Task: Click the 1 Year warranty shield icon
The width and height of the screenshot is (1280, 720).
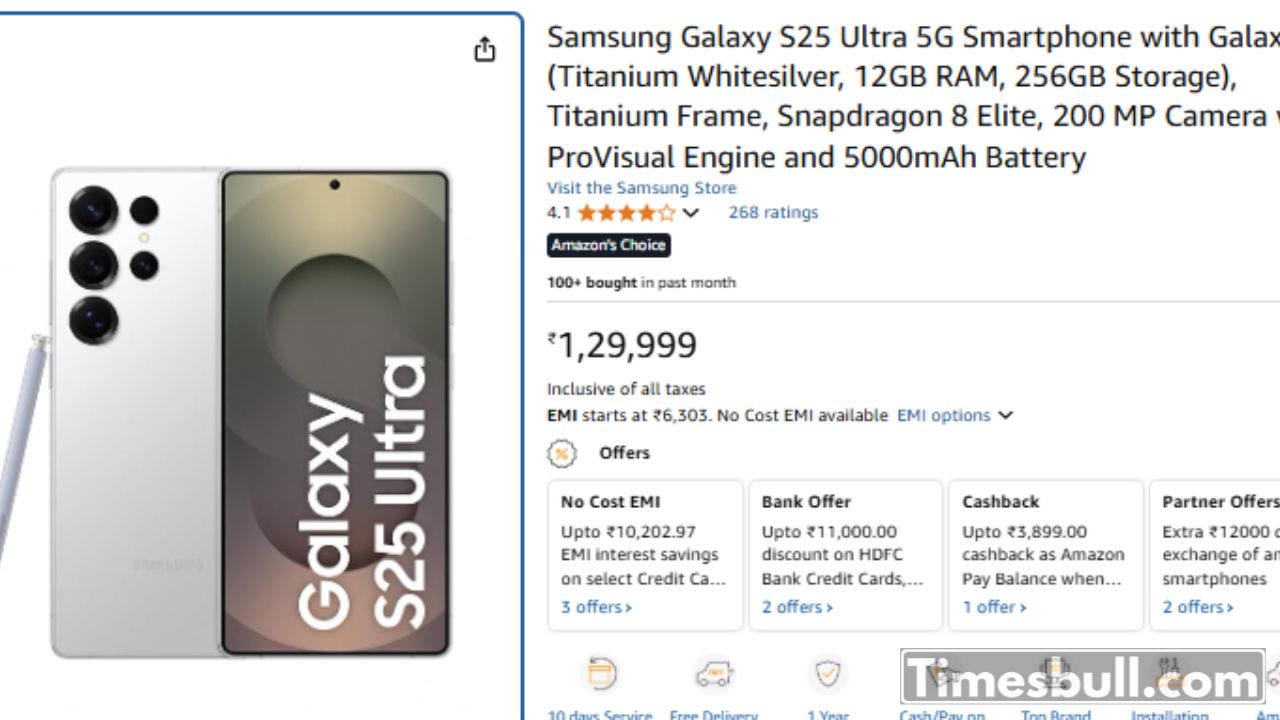Action: click(828, 675)
